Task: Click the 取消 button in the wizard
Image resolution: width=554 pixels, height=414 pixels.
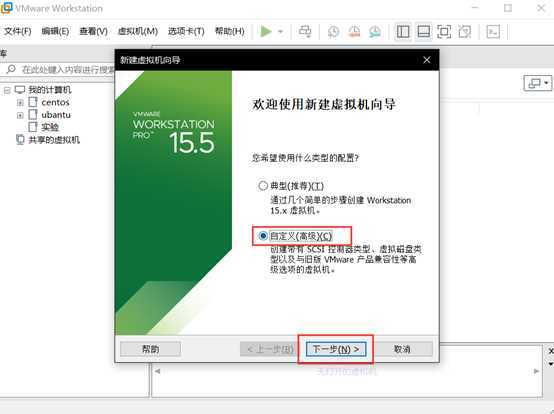Action: click(402, 349)
